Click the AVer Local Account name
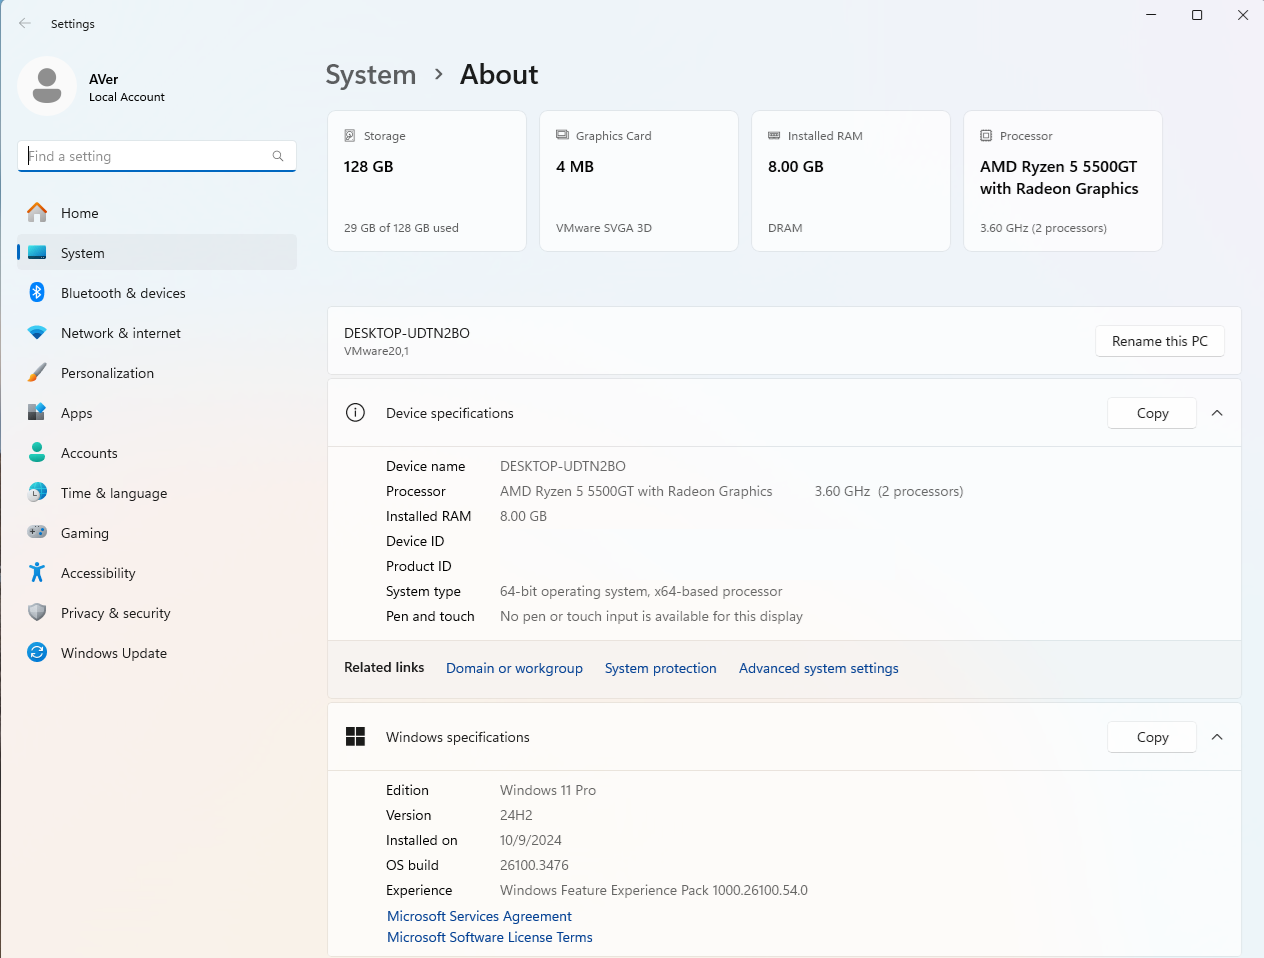The image size is (1264, 958). click(x=126, y=87)
